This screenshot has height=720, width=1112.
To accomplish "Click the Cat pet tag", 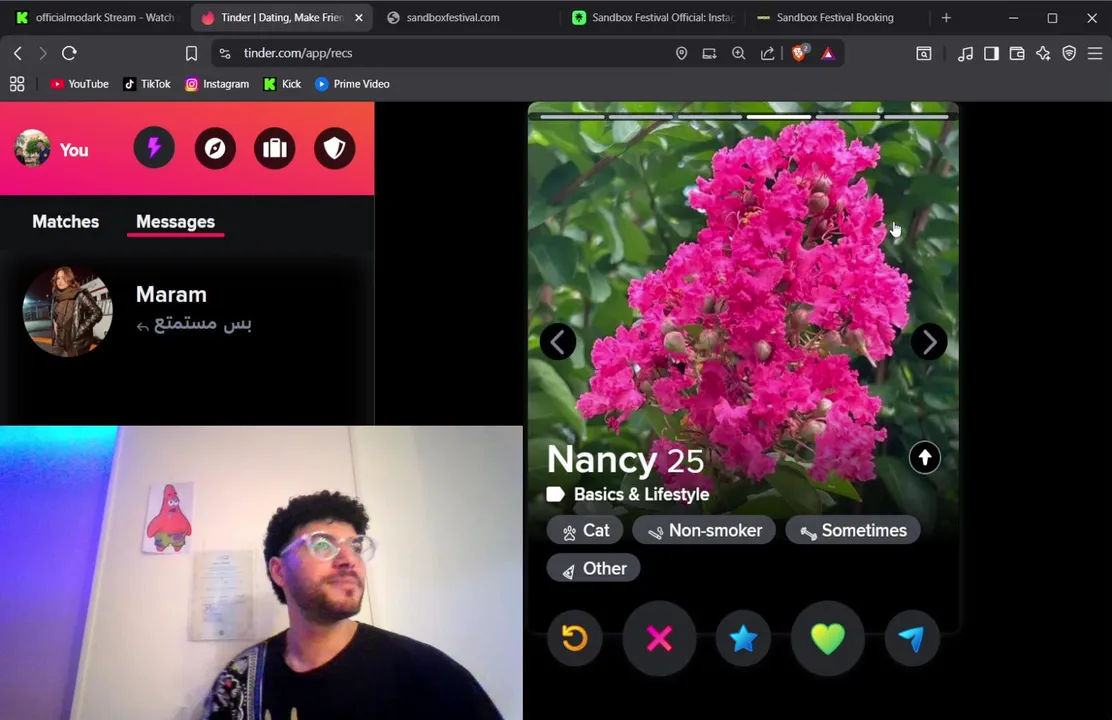I will tap(586, 530).
